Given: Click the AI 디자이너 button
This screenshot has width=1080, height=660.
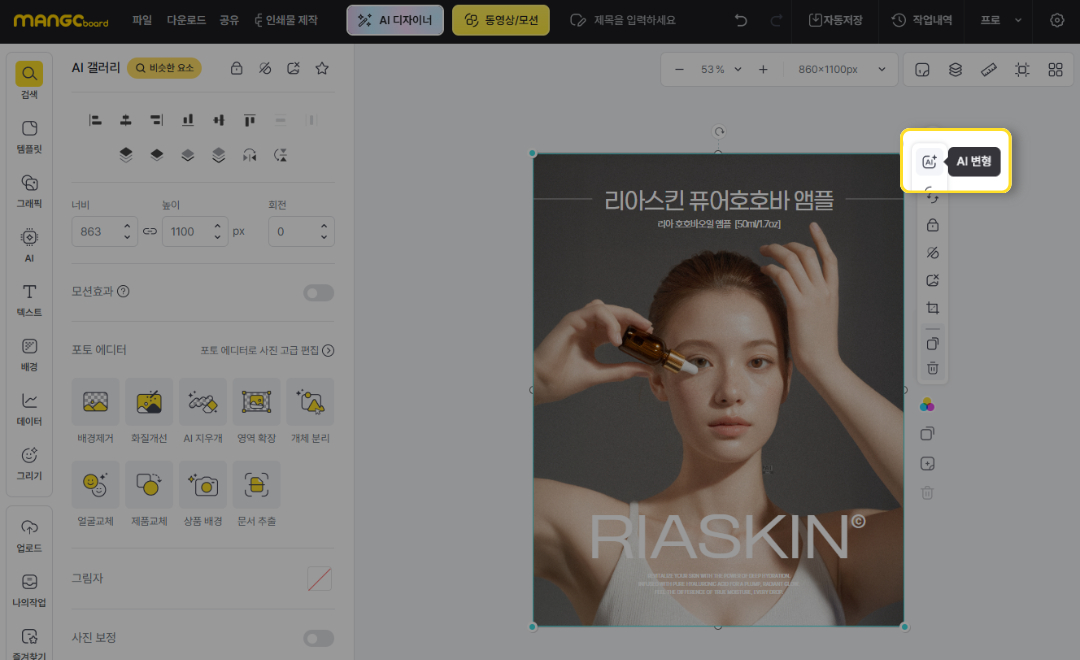Looking at the screenshot, I should [x=395, y=20].
